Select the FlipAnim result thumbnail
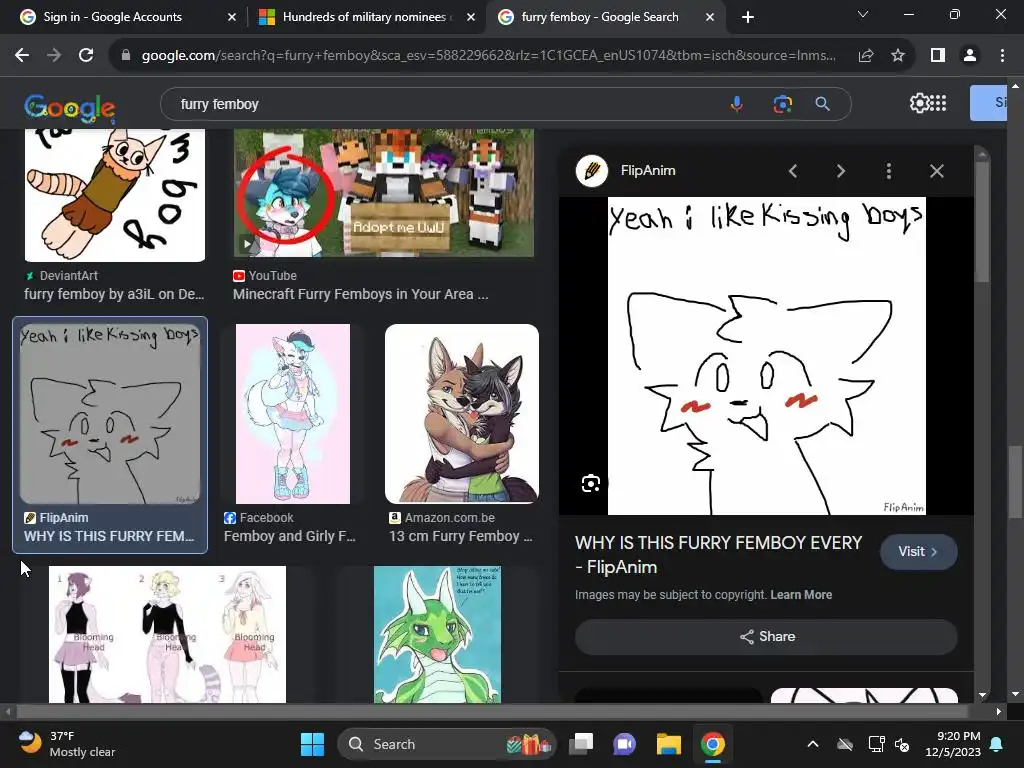1024x768 pixels. coord(110,413)
